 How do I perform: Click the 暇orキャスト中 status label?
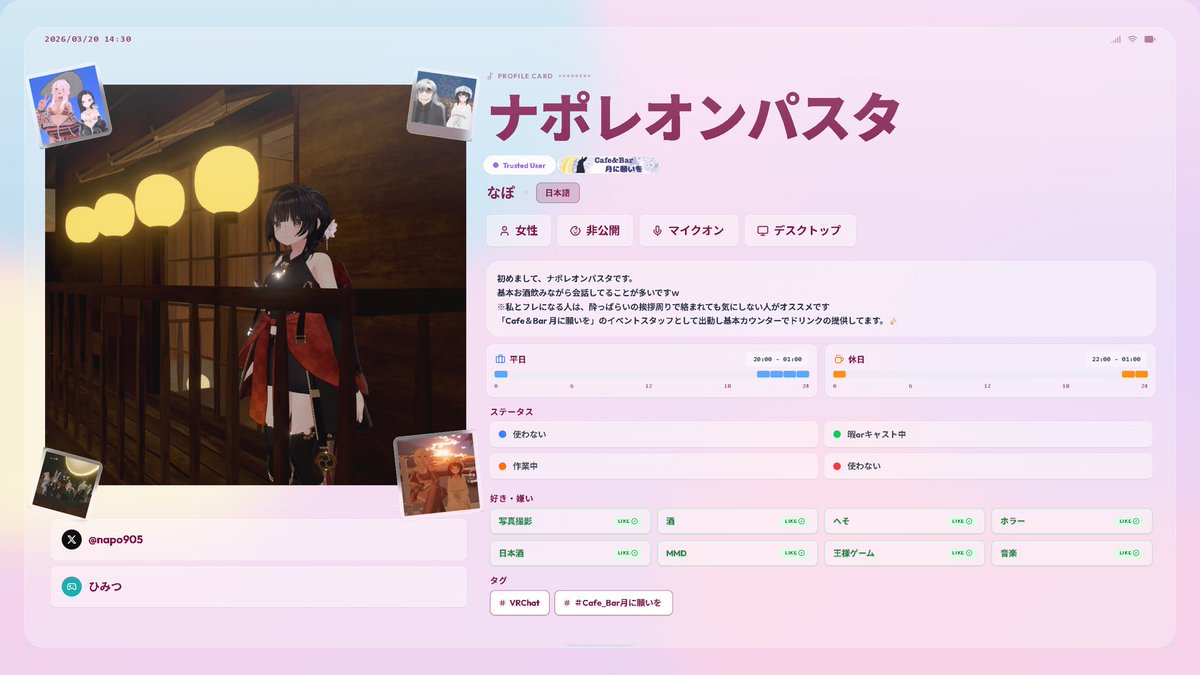click(x=876, y=435)
